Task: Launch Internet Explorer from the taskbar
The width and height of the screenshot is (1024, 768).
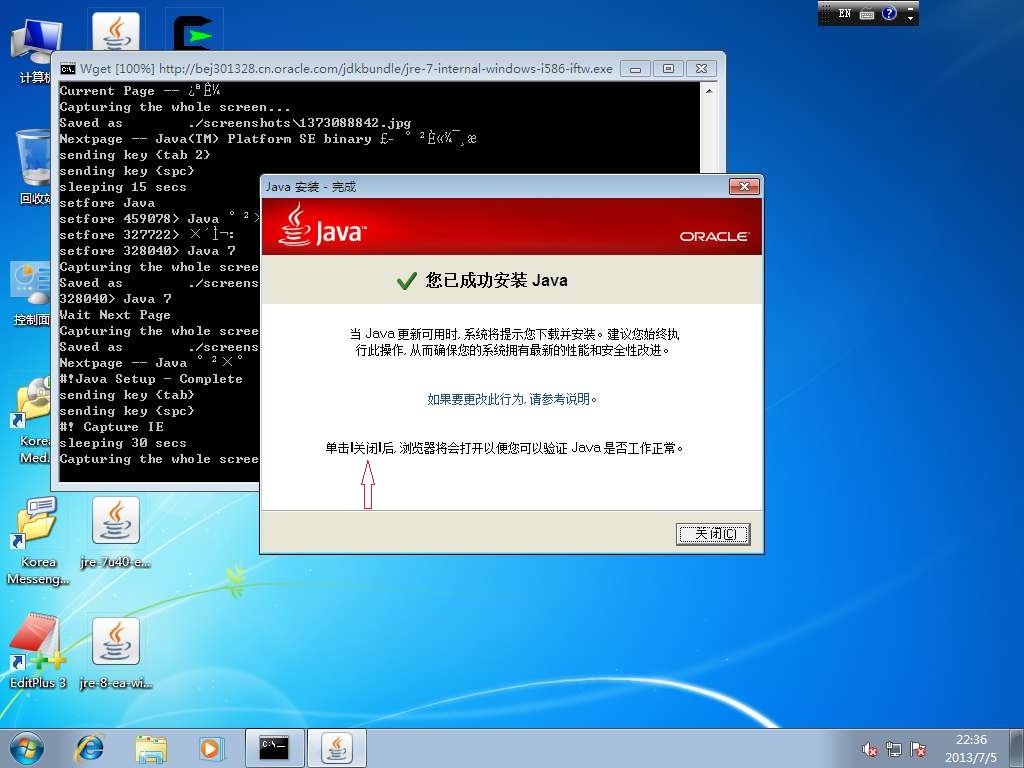Action: coord(91,747)
